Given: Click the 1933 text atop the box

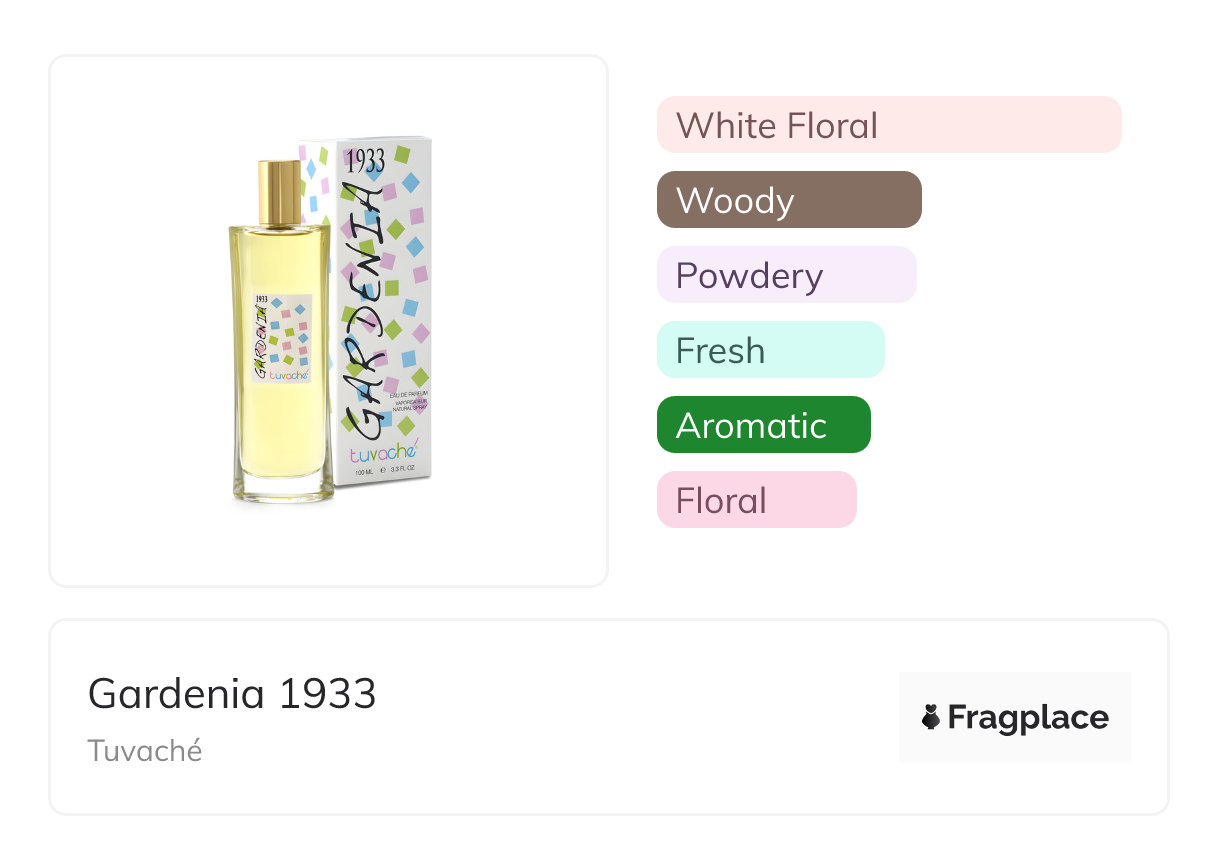Looking at the screenshot, I should 364,160.
